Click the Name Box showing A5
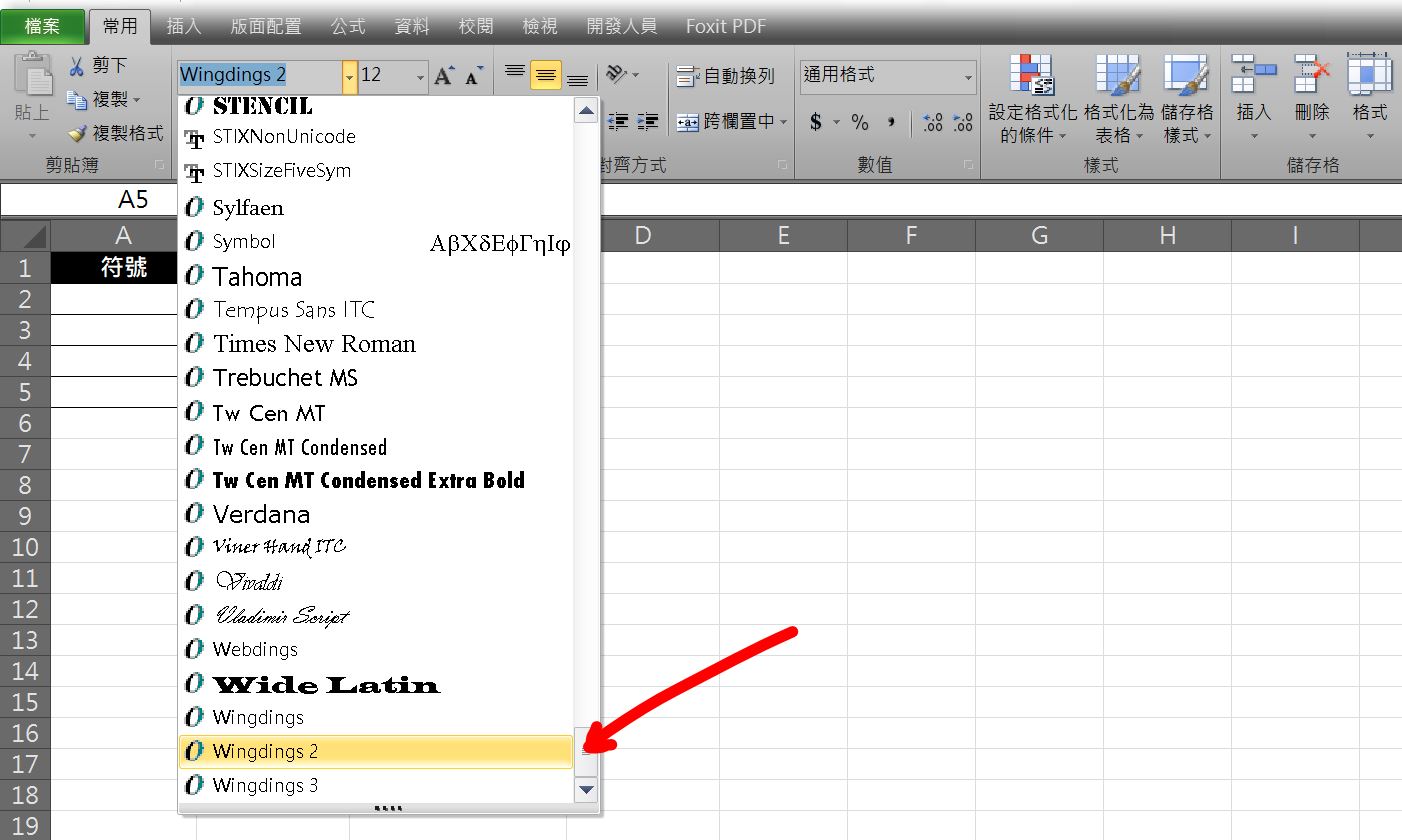 coord(89,200)
